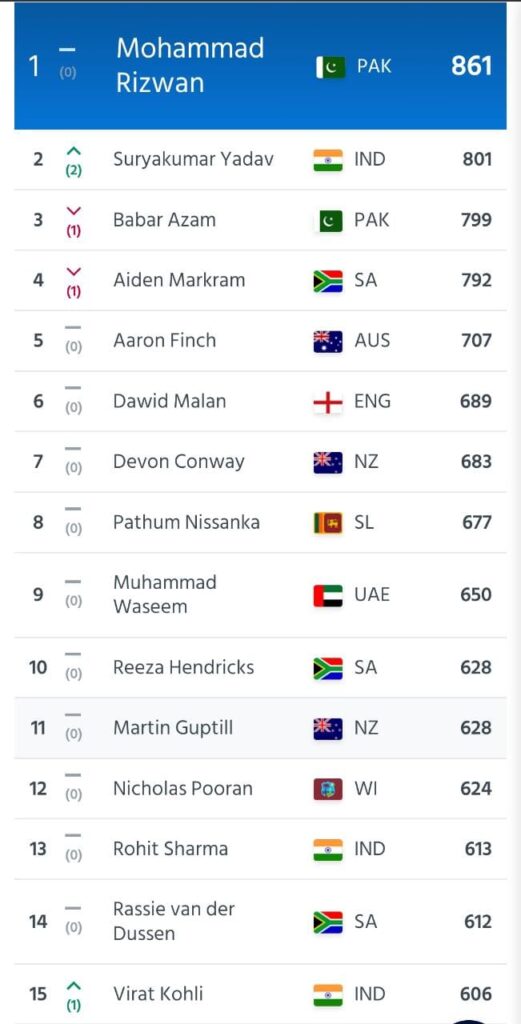Open Mohammad Rizwan's player profile

pyautogui.click(x=190, y=66)
